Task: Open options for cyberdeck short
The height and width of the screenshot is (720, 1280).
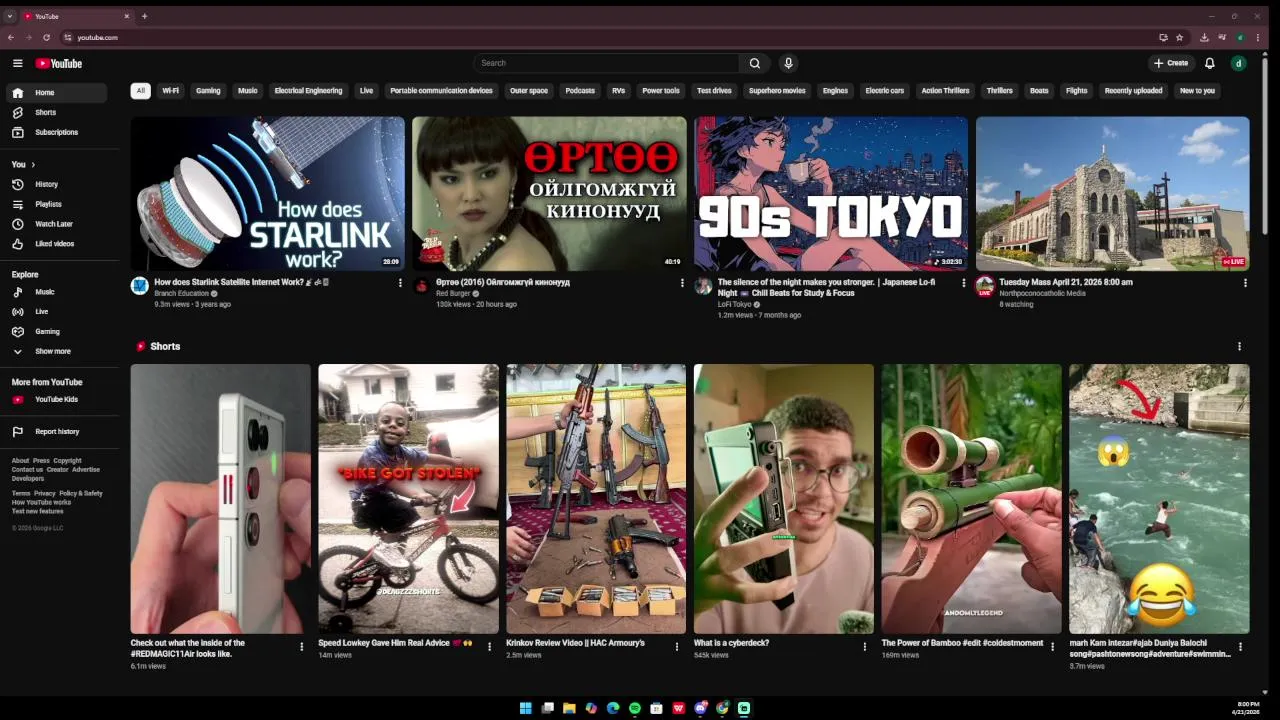Action: (x=865, y=647)
